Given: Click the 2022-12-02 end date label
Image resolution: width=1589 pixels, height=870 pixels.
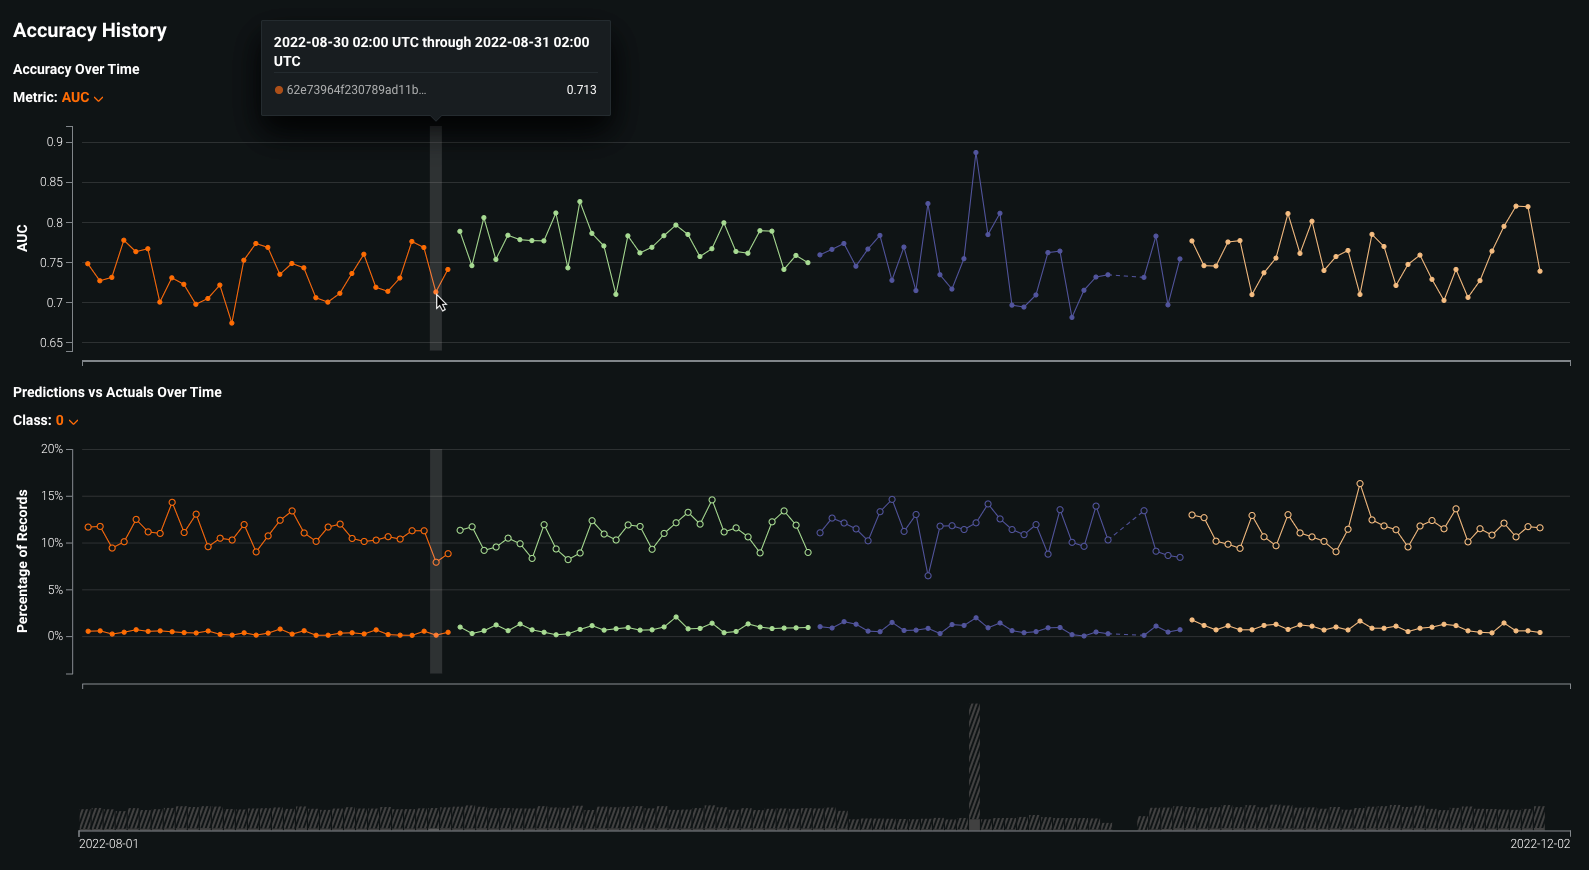Looking at the screenshot, I should tap(1539, 844).
